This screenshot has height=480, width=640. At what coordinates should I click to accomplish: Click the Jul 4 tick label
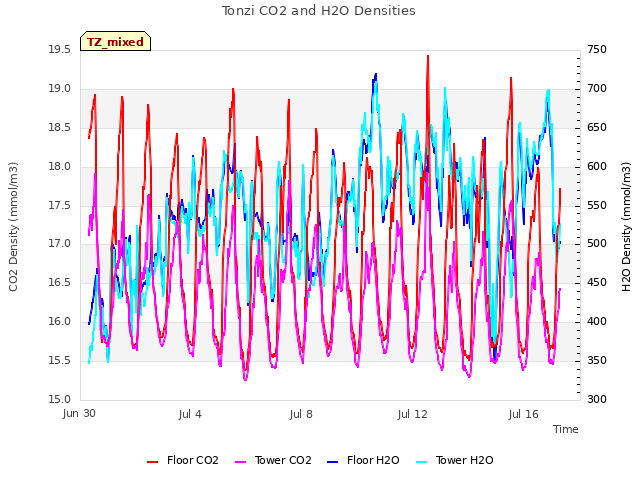click(x=190, y=414)
